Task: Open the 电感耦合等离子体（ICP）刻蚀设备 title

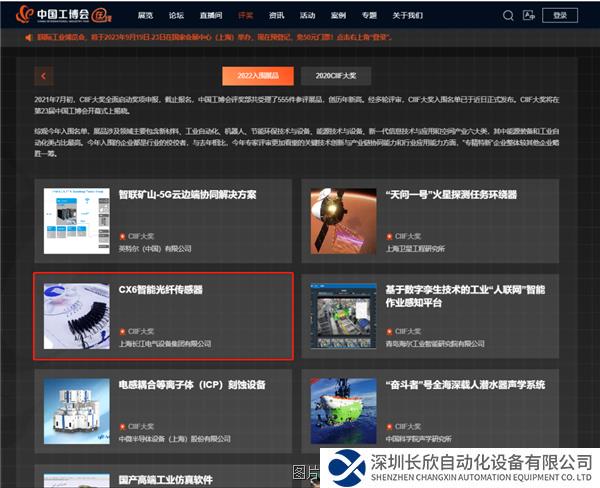Action: click(x=191, y=384)
